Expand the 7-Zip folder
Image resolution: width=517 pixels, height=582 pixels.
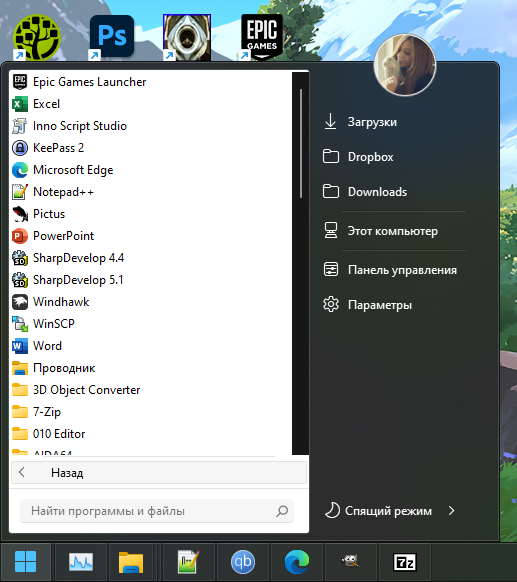click(150, 412)
